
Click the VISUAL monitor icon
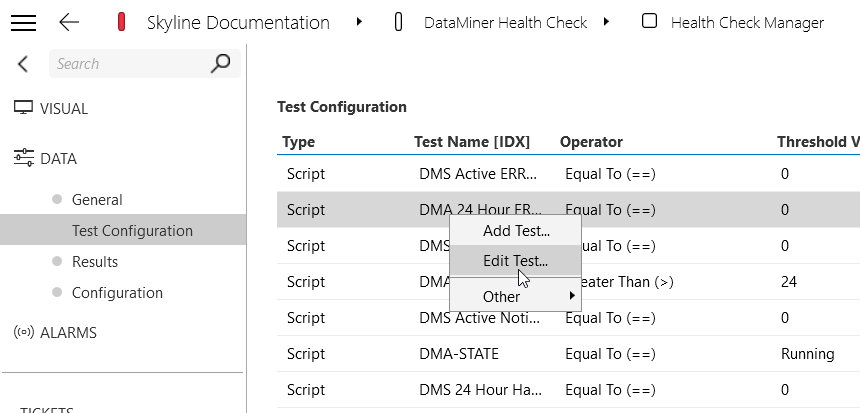click(24, 108)
